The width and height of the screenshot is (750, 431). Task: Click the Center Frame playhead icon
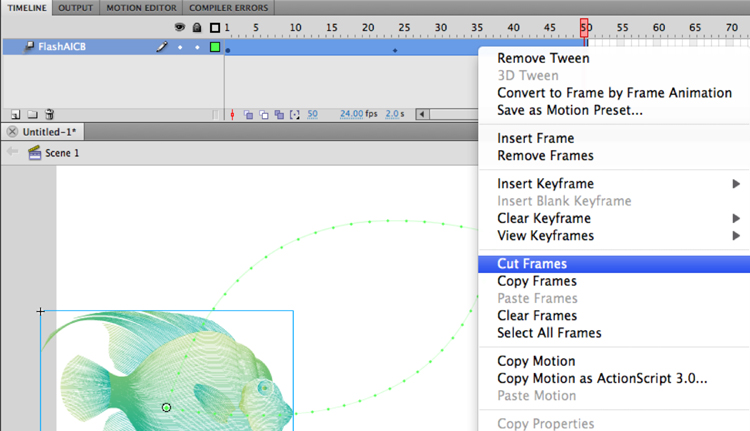coord(232,114)
